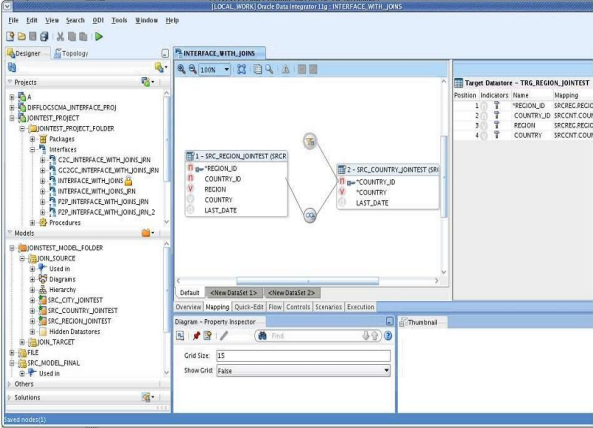
Task: Click the New file toolbar icon
Action: (x=10, y=37)
